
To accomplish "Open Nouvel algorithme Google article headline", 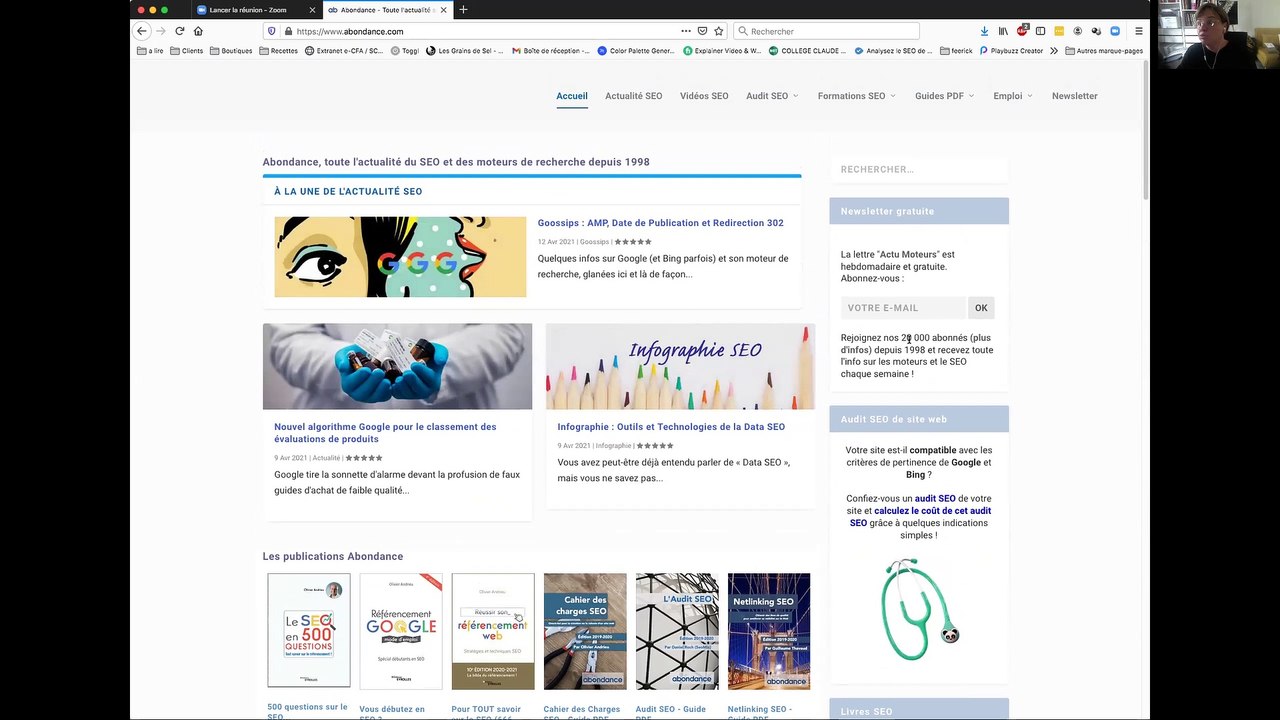I will [385, 433].
